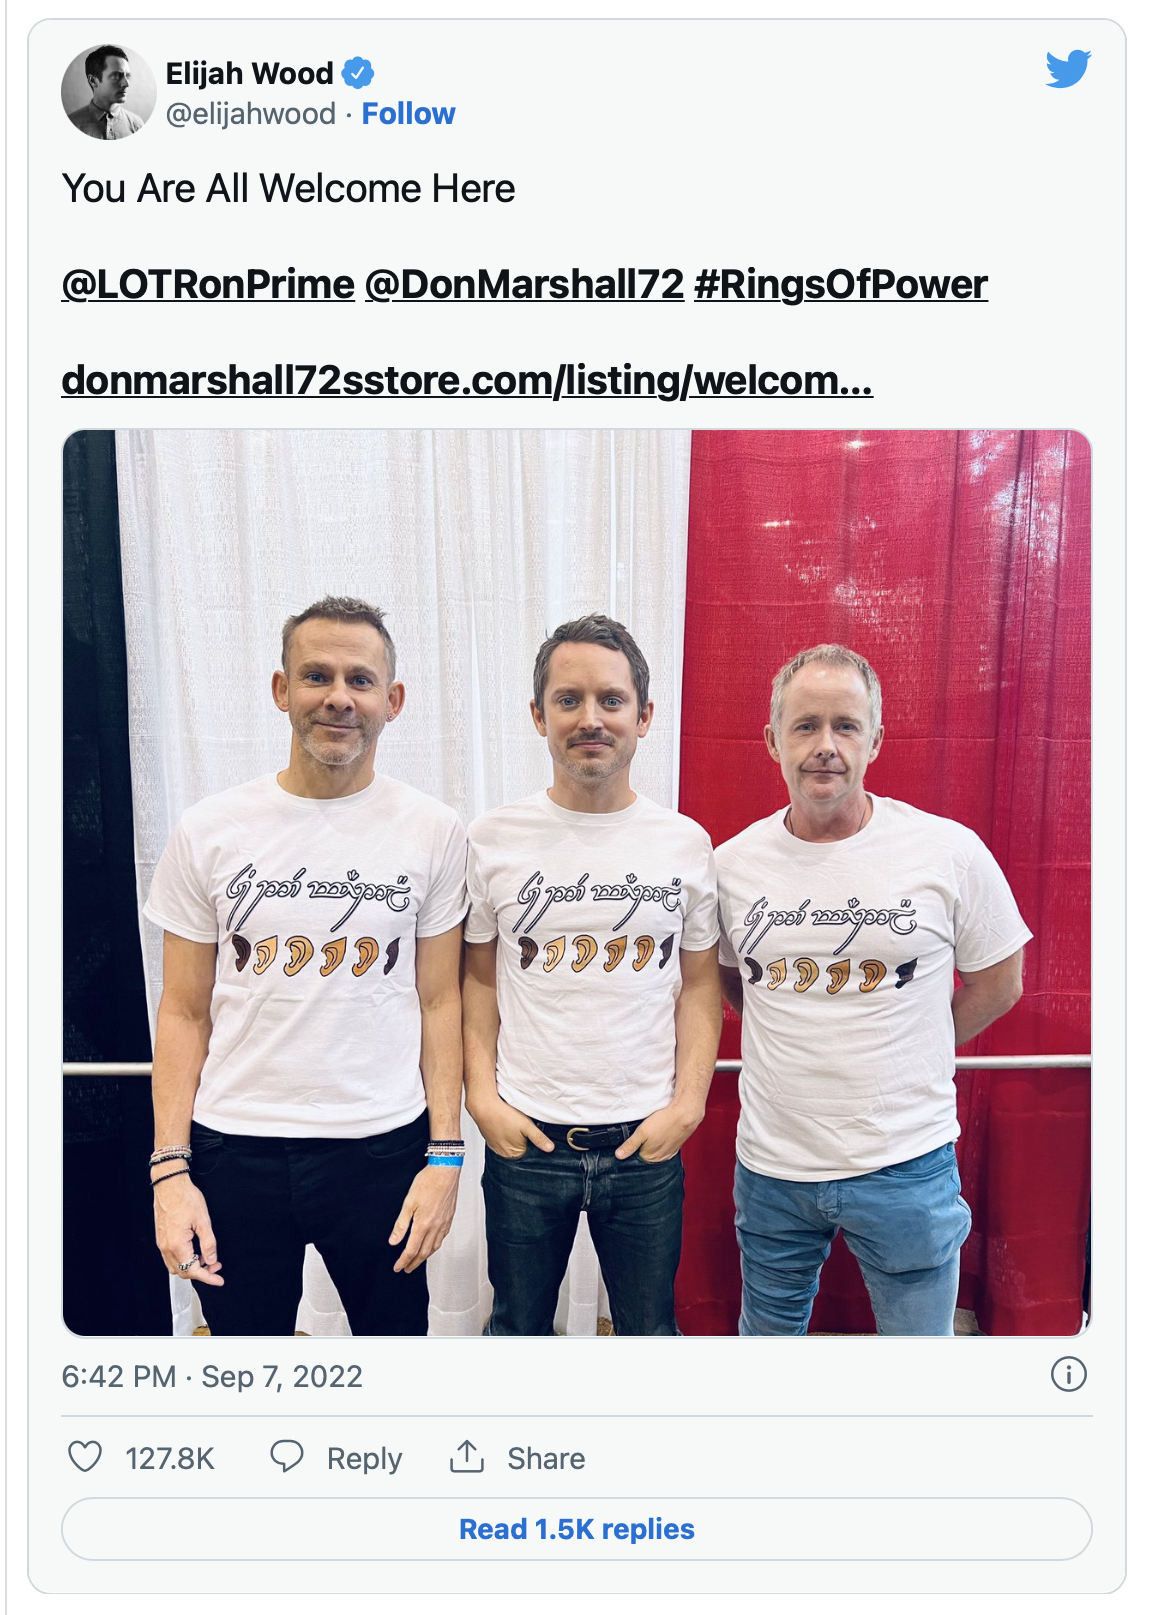Open the @LOTRonPrime mention link

pyautogui.click(x=208, y=285)
